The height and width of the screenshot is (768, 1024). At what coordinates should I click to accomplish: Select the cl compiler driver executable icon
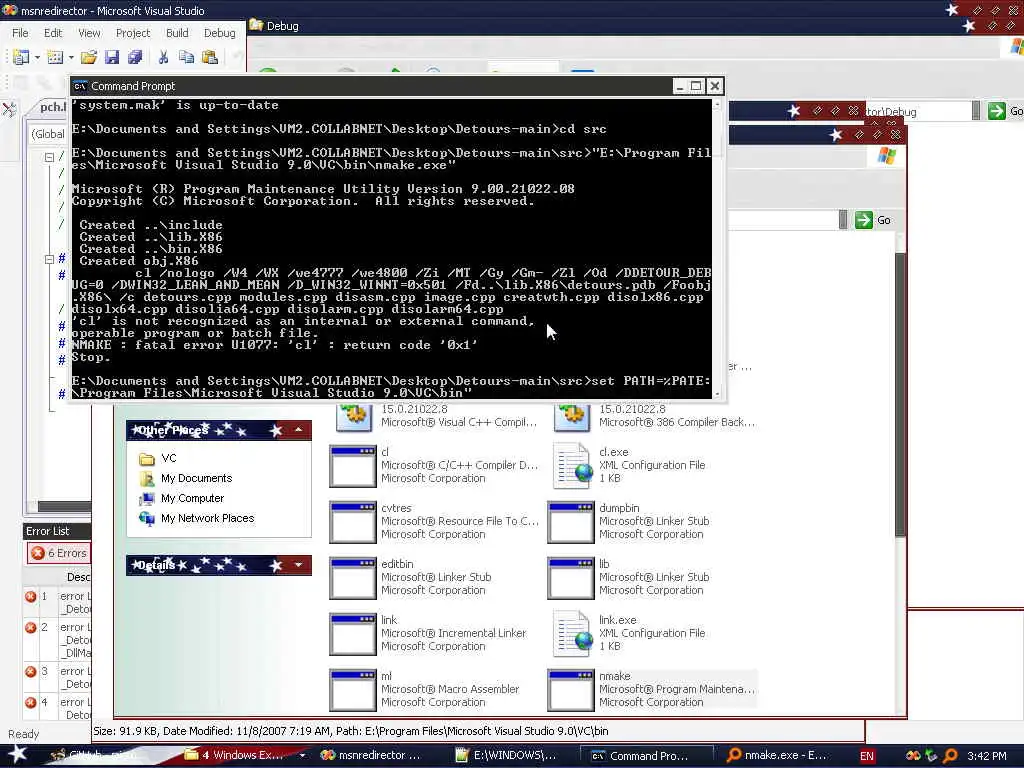353,466
